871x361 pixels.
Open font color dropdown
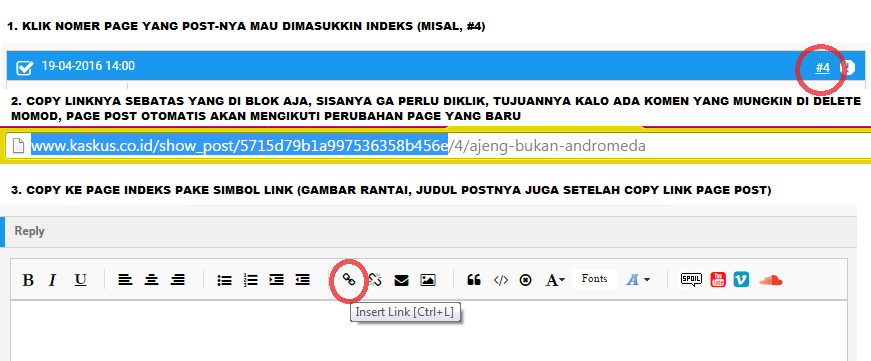click(638, 280)
